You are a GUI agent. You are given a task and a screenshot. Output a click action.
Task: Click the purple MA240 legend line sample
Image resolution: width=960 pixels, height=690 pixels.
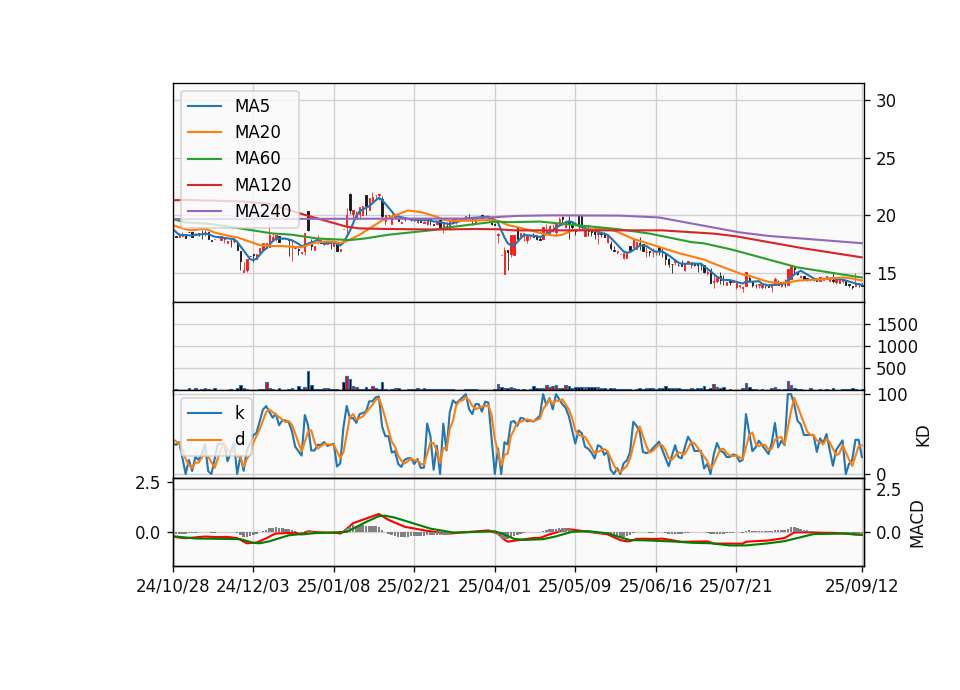coord(204,211)
